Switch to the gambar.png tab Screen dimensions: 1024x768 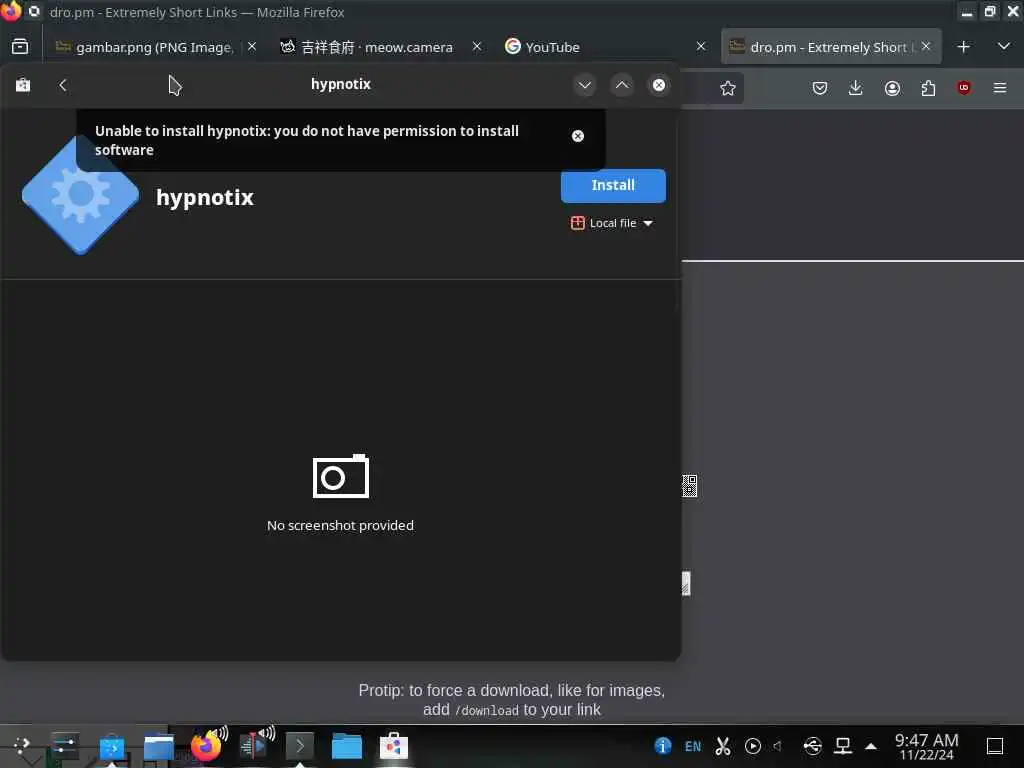coord(154,47)
